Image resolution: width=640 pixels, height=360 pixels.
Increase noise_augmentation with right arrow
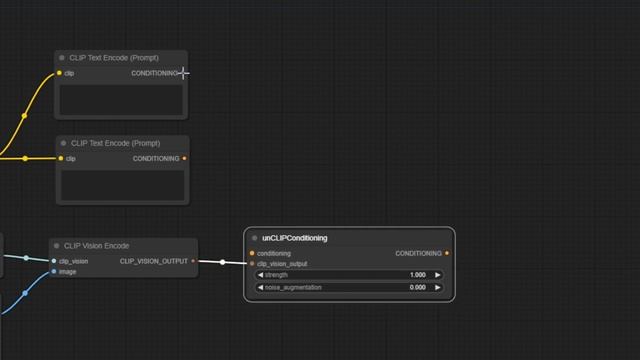438,287
